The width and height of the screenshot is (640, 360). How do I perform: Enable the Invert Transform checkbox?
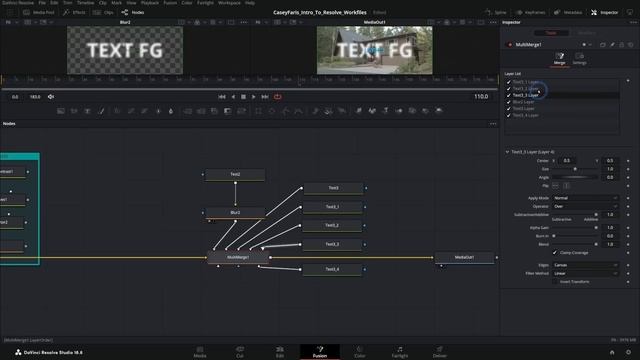pos(555,282)
